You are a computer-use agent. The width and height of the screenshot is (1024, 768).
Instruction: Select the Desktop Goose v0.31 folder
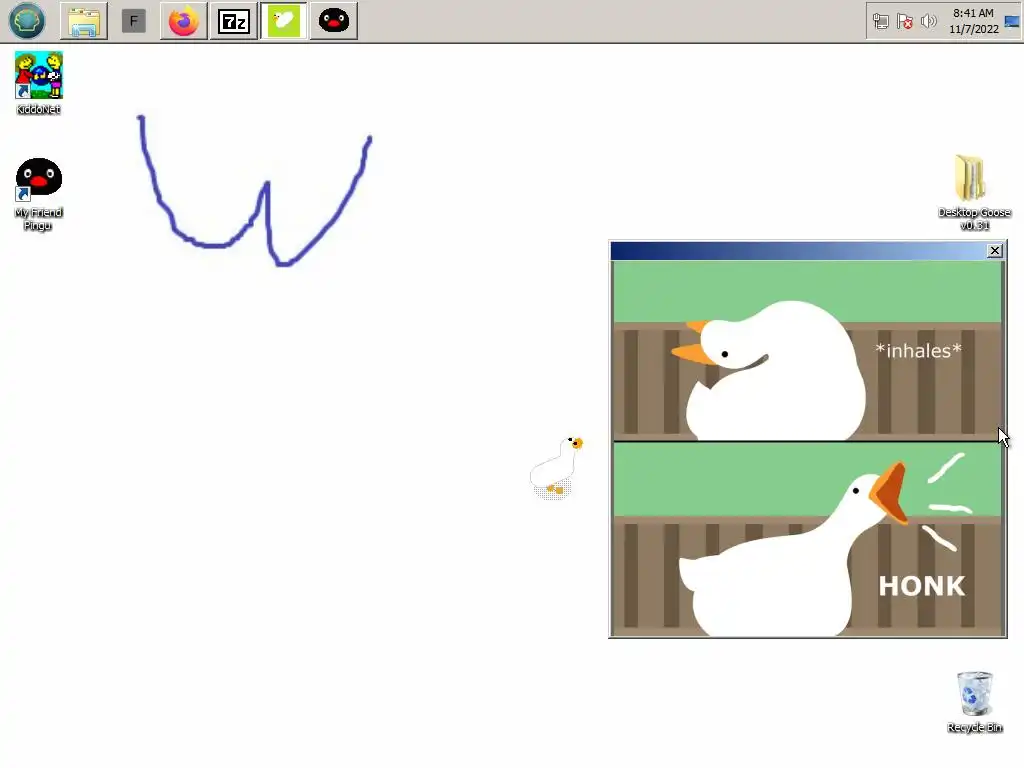(974, 193)
